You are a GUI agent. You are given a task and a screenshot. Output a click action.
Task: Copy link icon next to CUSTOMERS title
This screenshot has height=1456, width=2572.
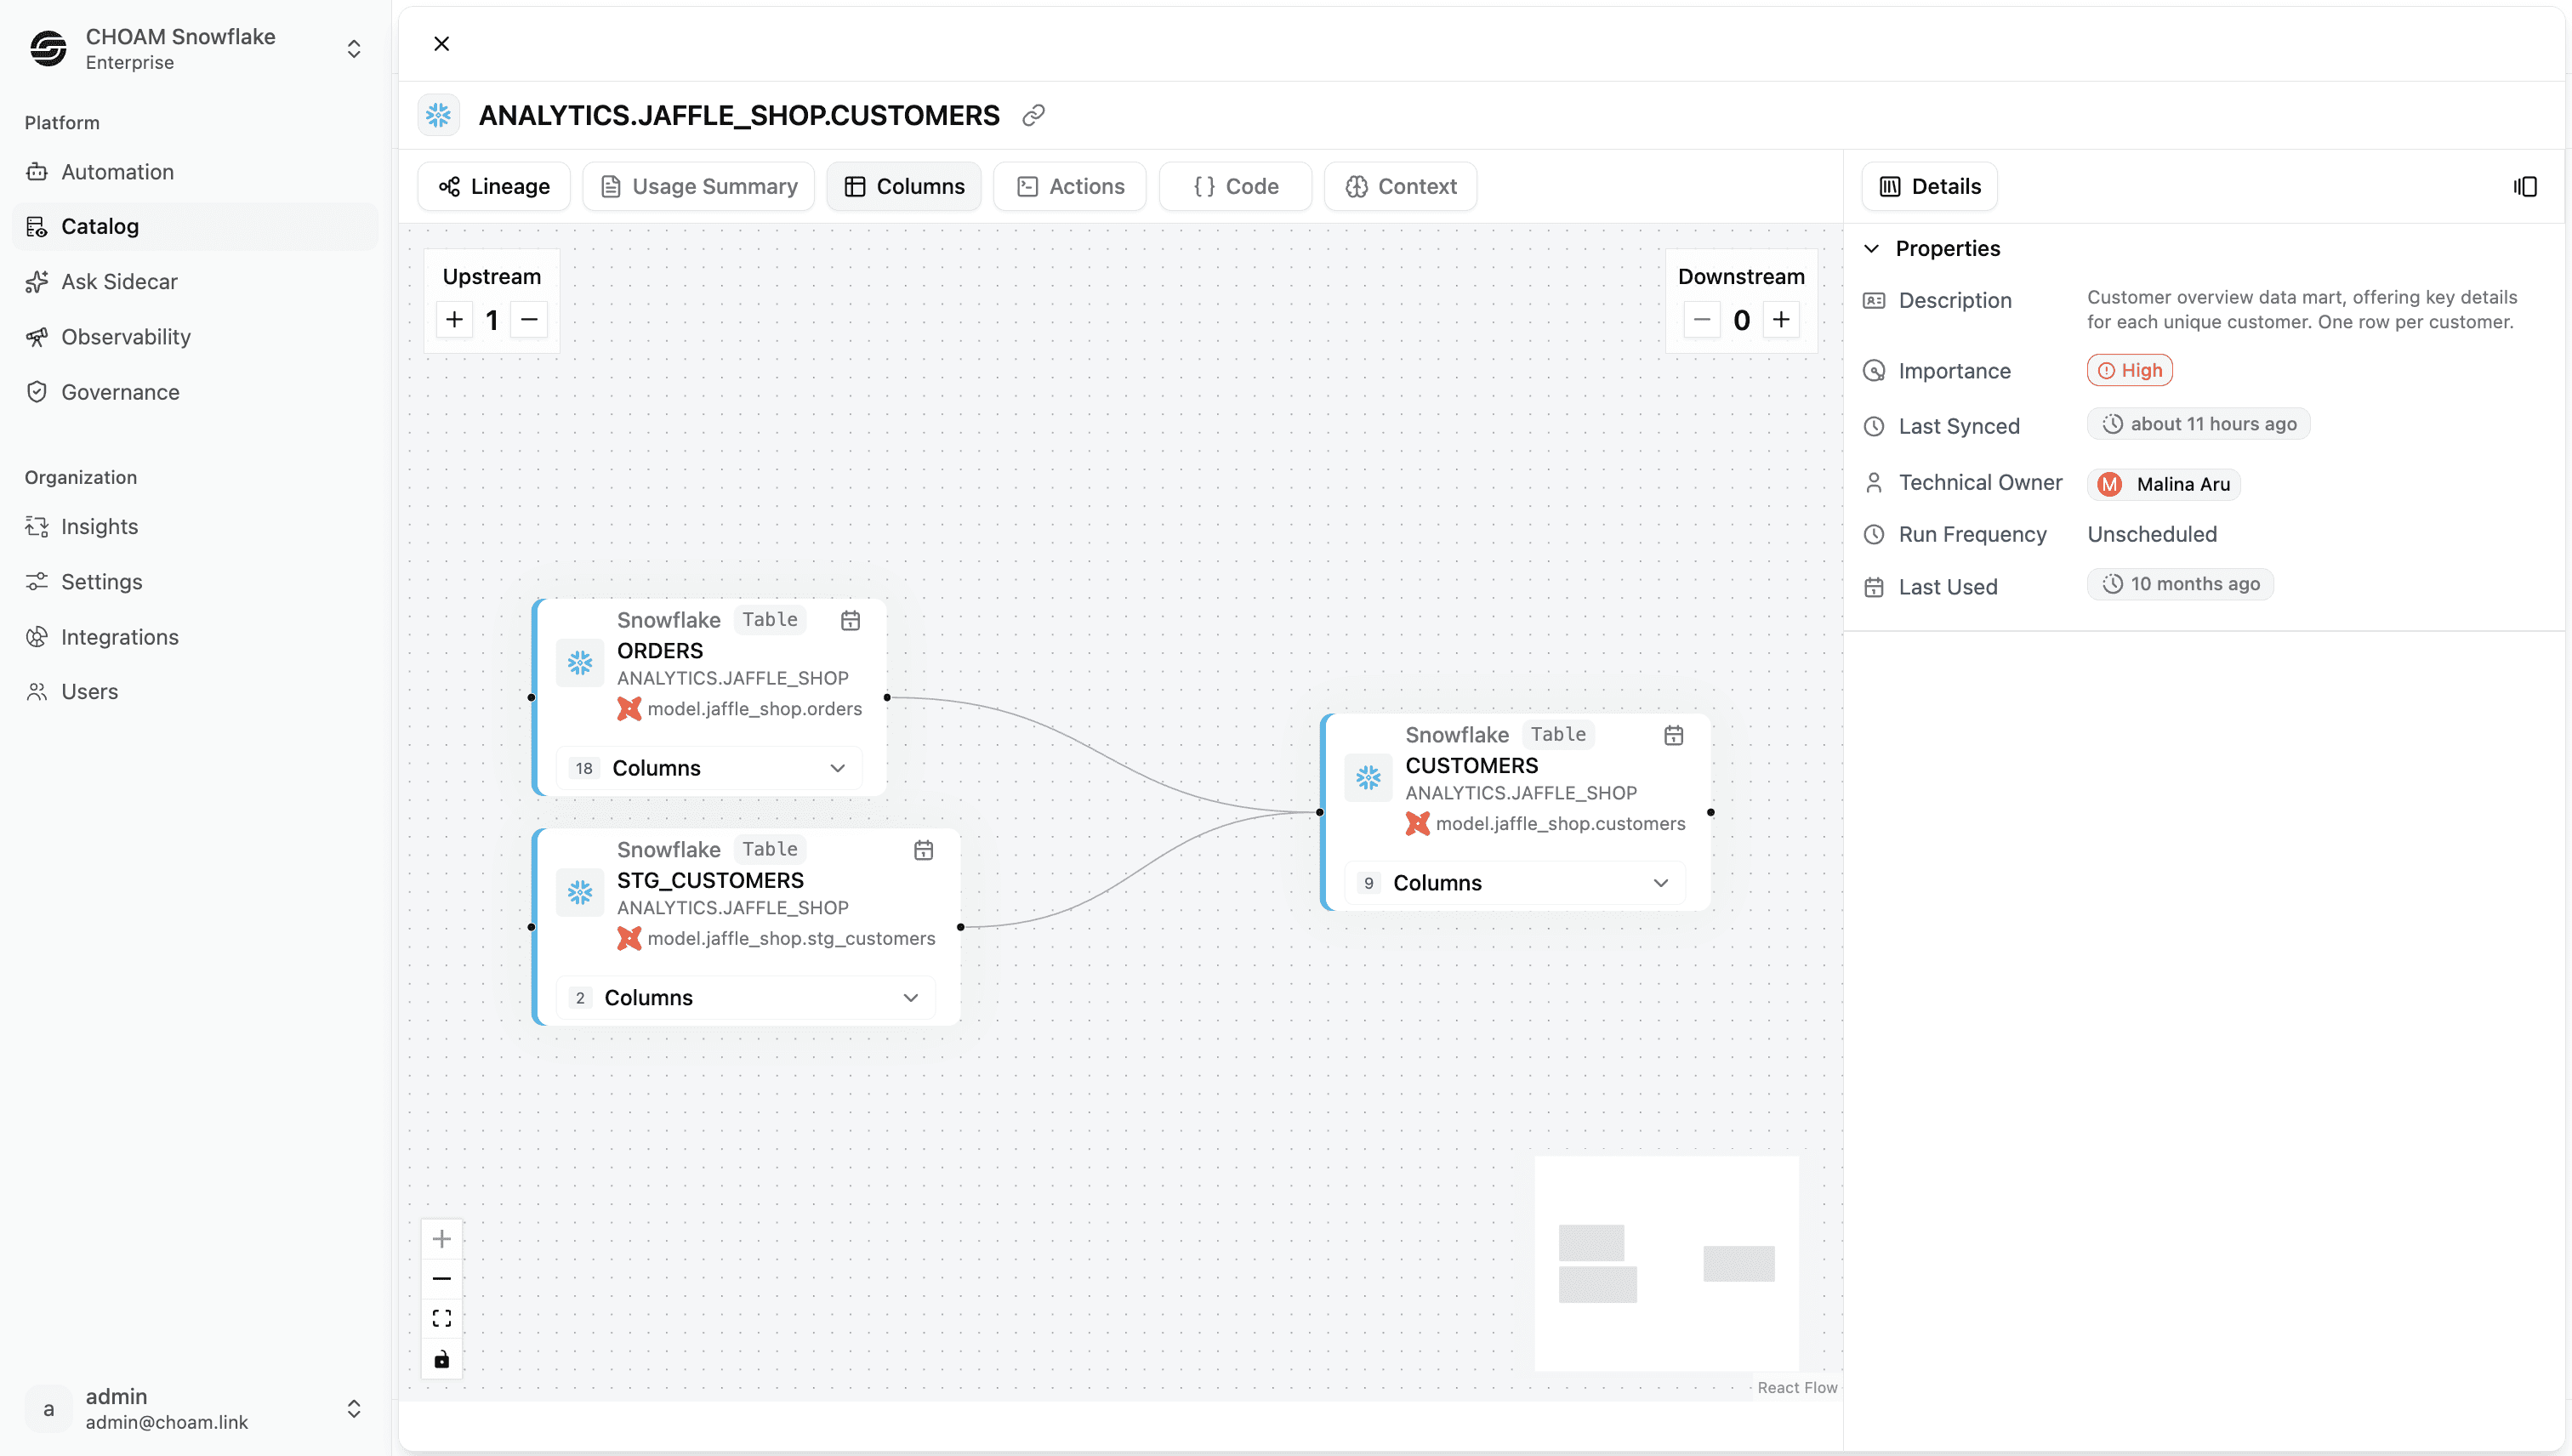coord(1033,115)
